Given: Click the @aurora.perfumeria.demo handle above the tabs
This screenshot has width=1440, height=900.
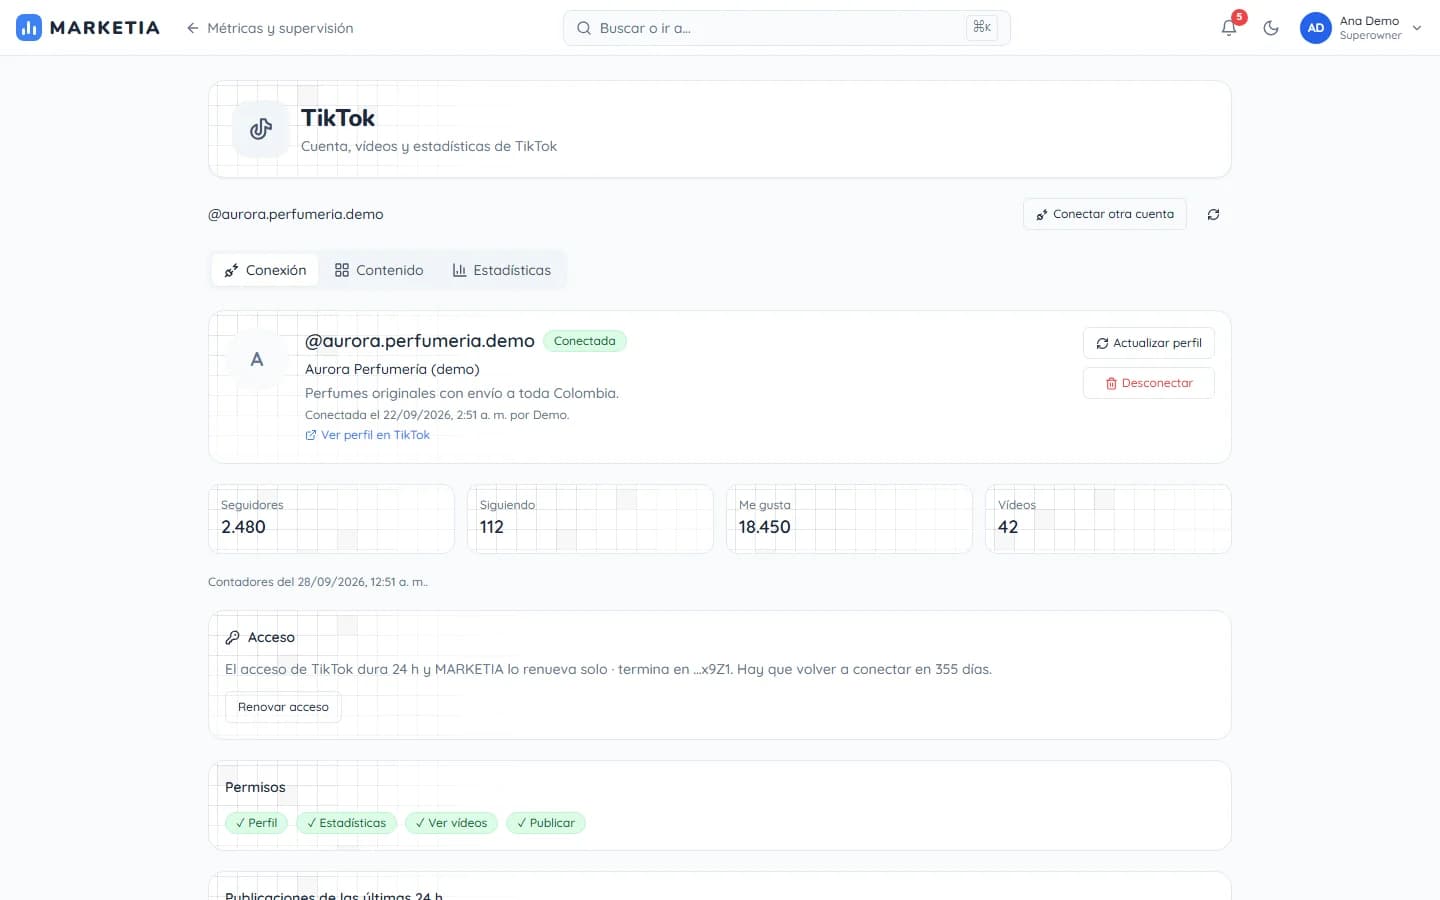Looking at the screenshot, I should (x=296, y=214).
